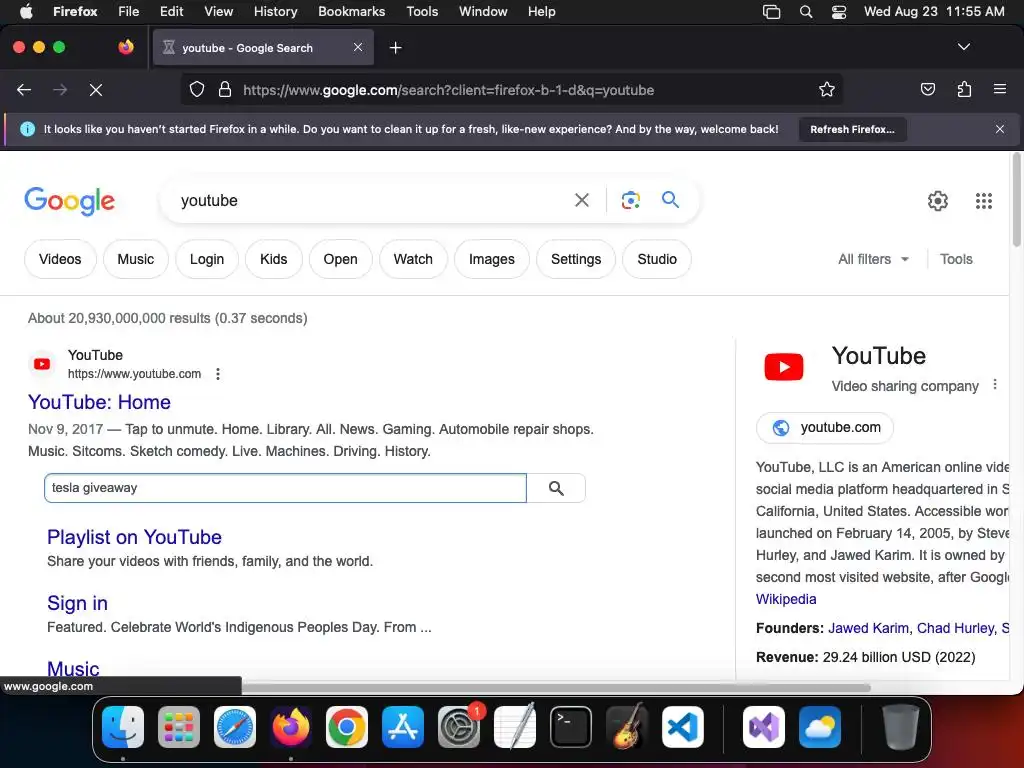Open the Firefox hamburger application menu
This screenshot has height=768, width=1024.
[x=999, y=89]
